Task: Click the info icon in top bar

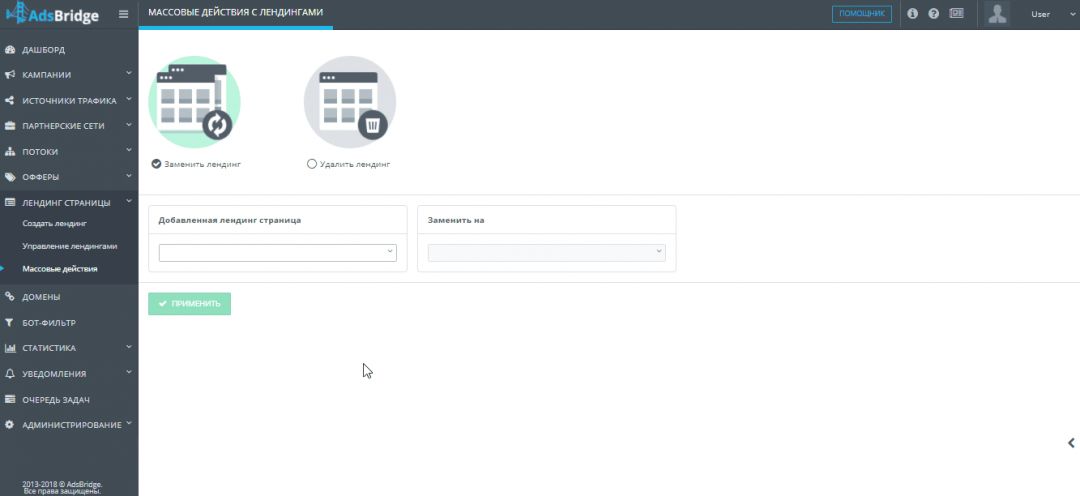Action: pos(912,14)
